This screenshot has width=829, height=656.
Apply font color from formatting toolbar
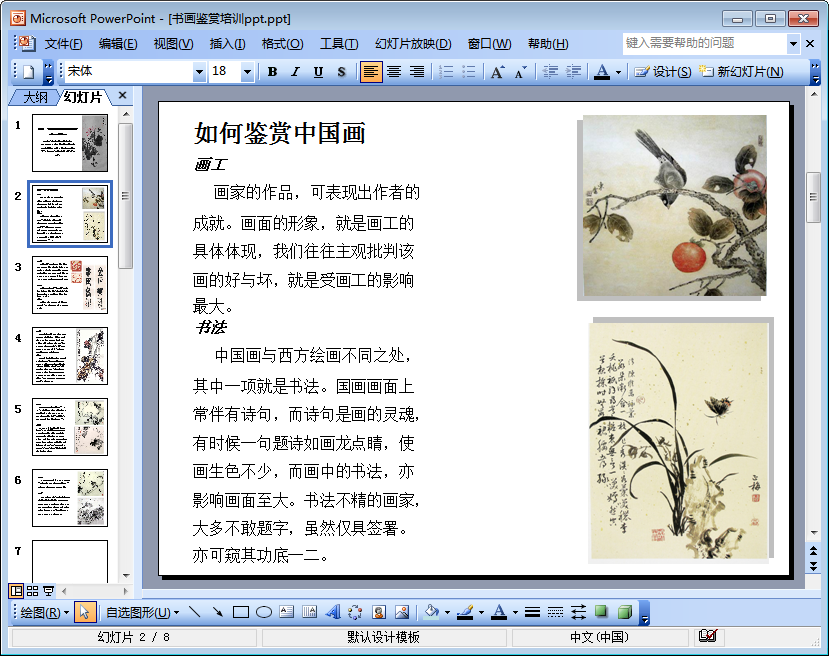tap(602, 71)
